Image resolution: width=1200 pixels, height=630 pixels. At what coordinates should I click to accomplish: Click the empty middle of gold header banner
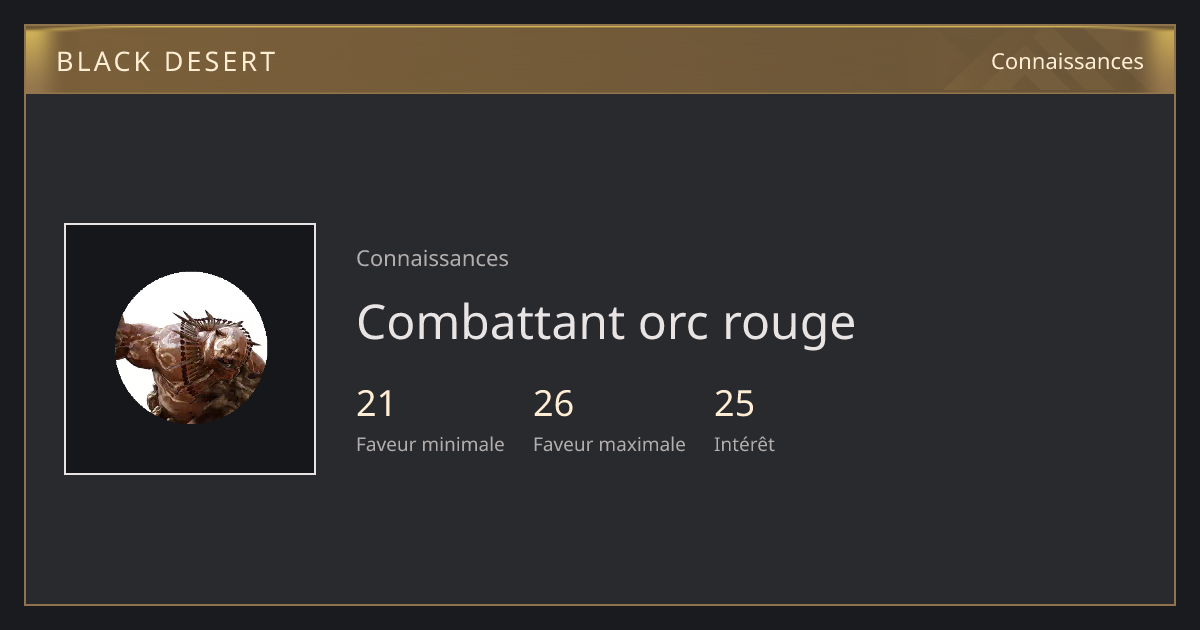pyautogui.click(x=630, y=61)
